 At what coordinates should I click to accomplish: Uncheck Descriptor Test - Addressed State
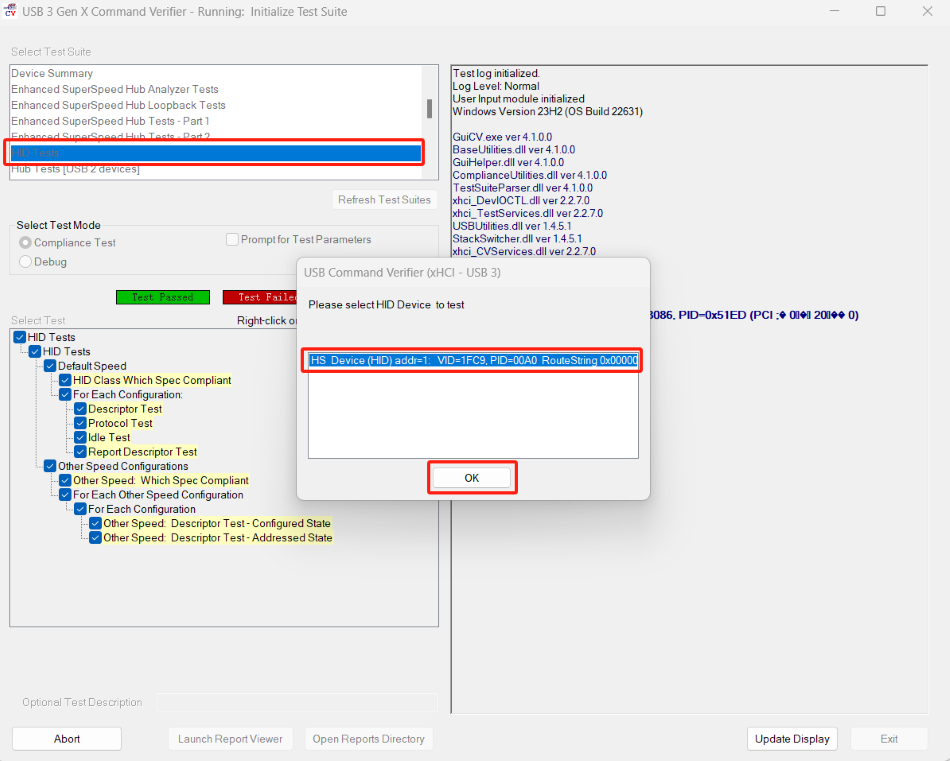point(96,537)
